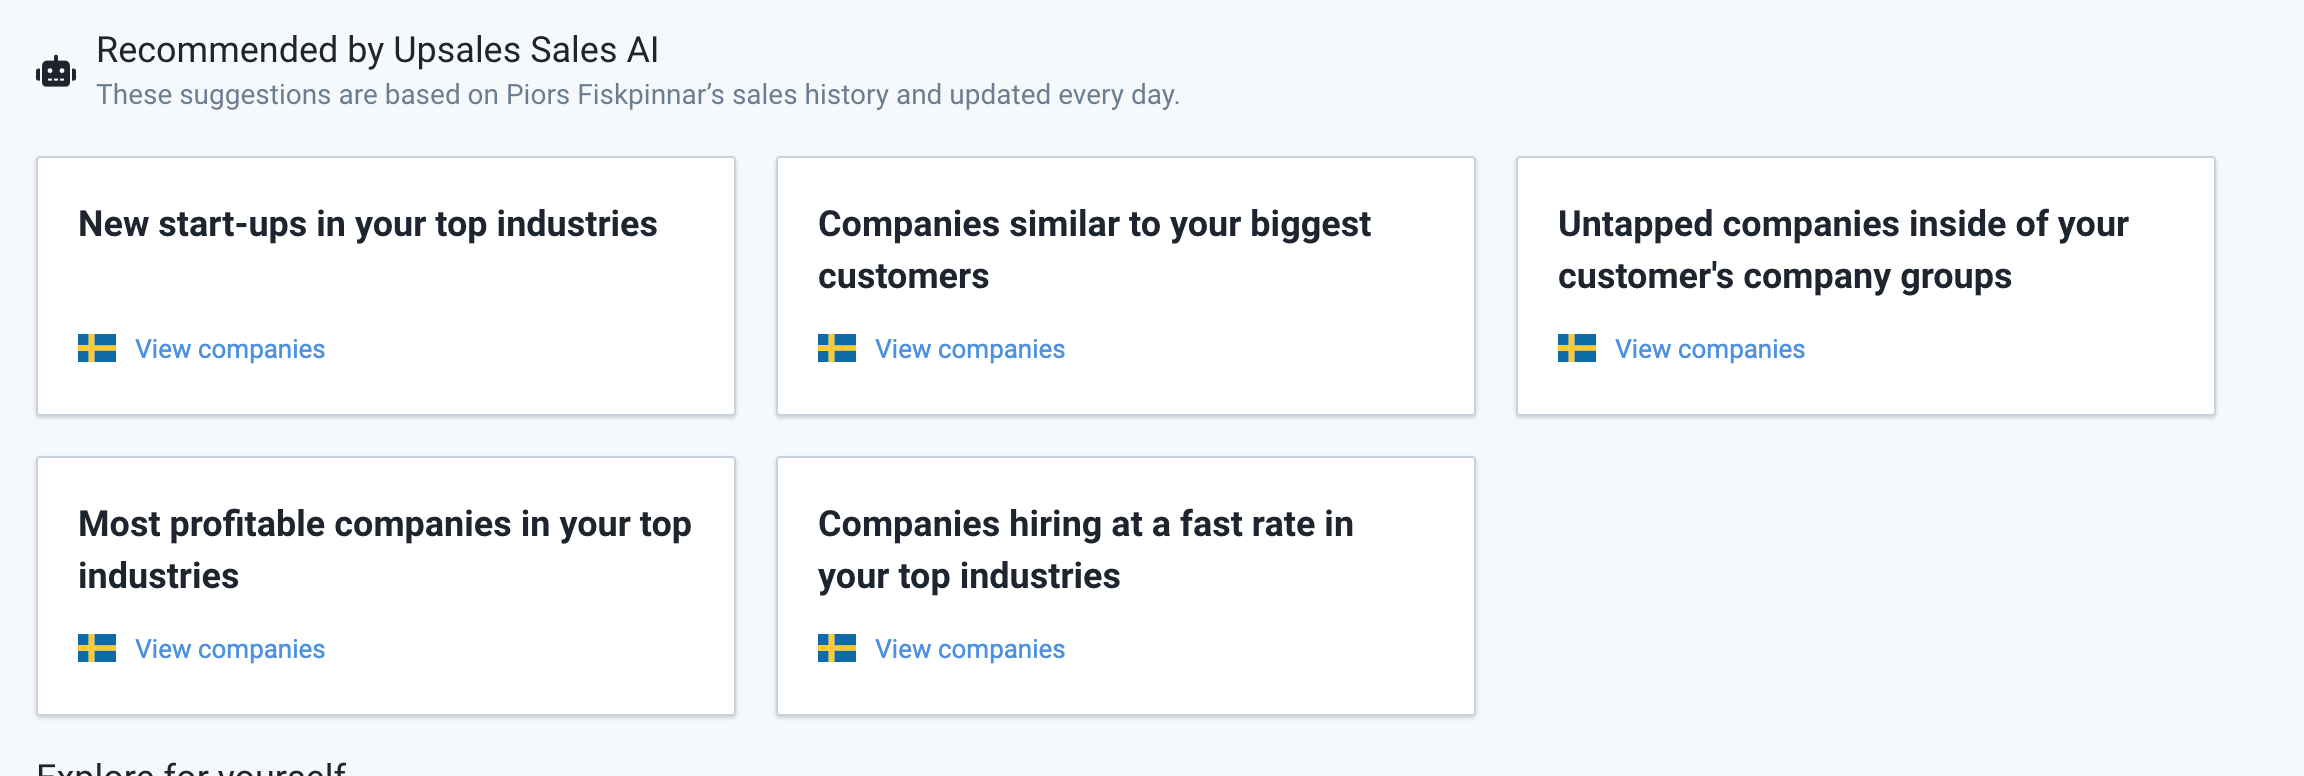Click the Upsales Sales AI robot icon
The width and height of the screenshot is (2304, 776).
click(56, 72)
